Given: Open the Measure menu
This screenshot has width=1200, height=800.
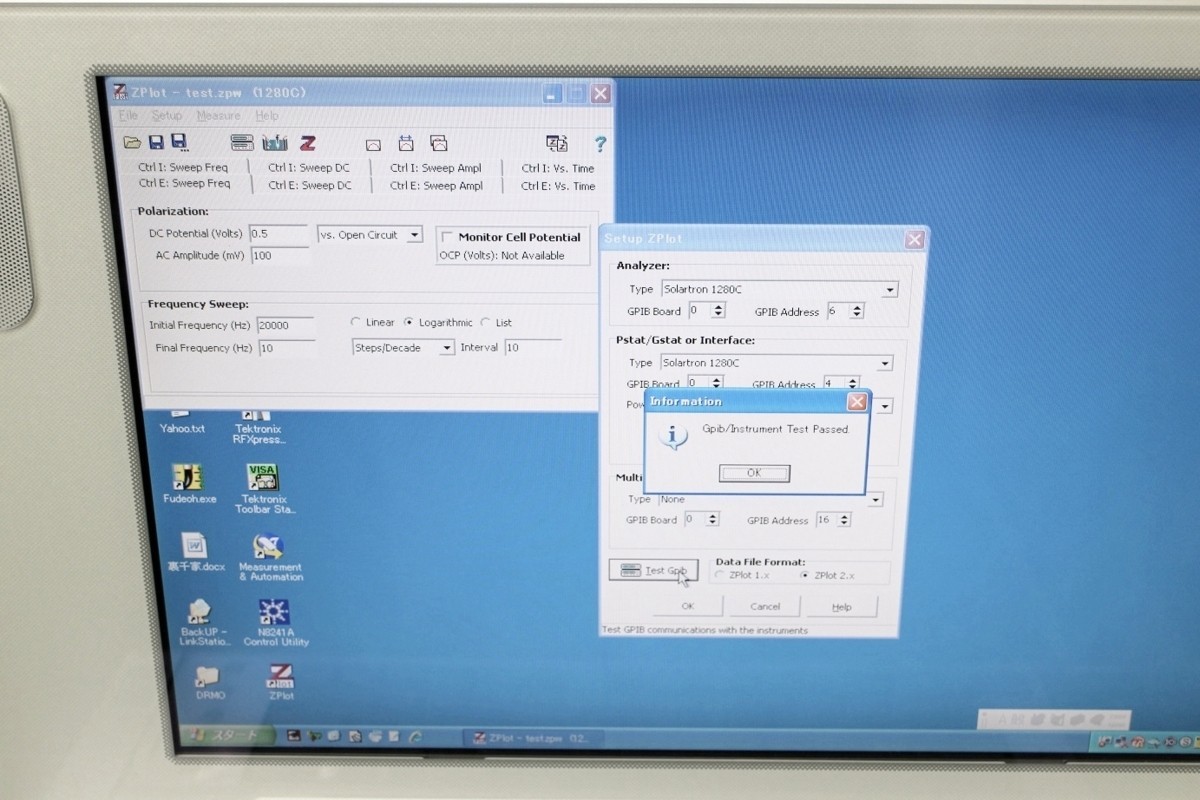Looking at the screenshot, I should (x=218, y=116).
